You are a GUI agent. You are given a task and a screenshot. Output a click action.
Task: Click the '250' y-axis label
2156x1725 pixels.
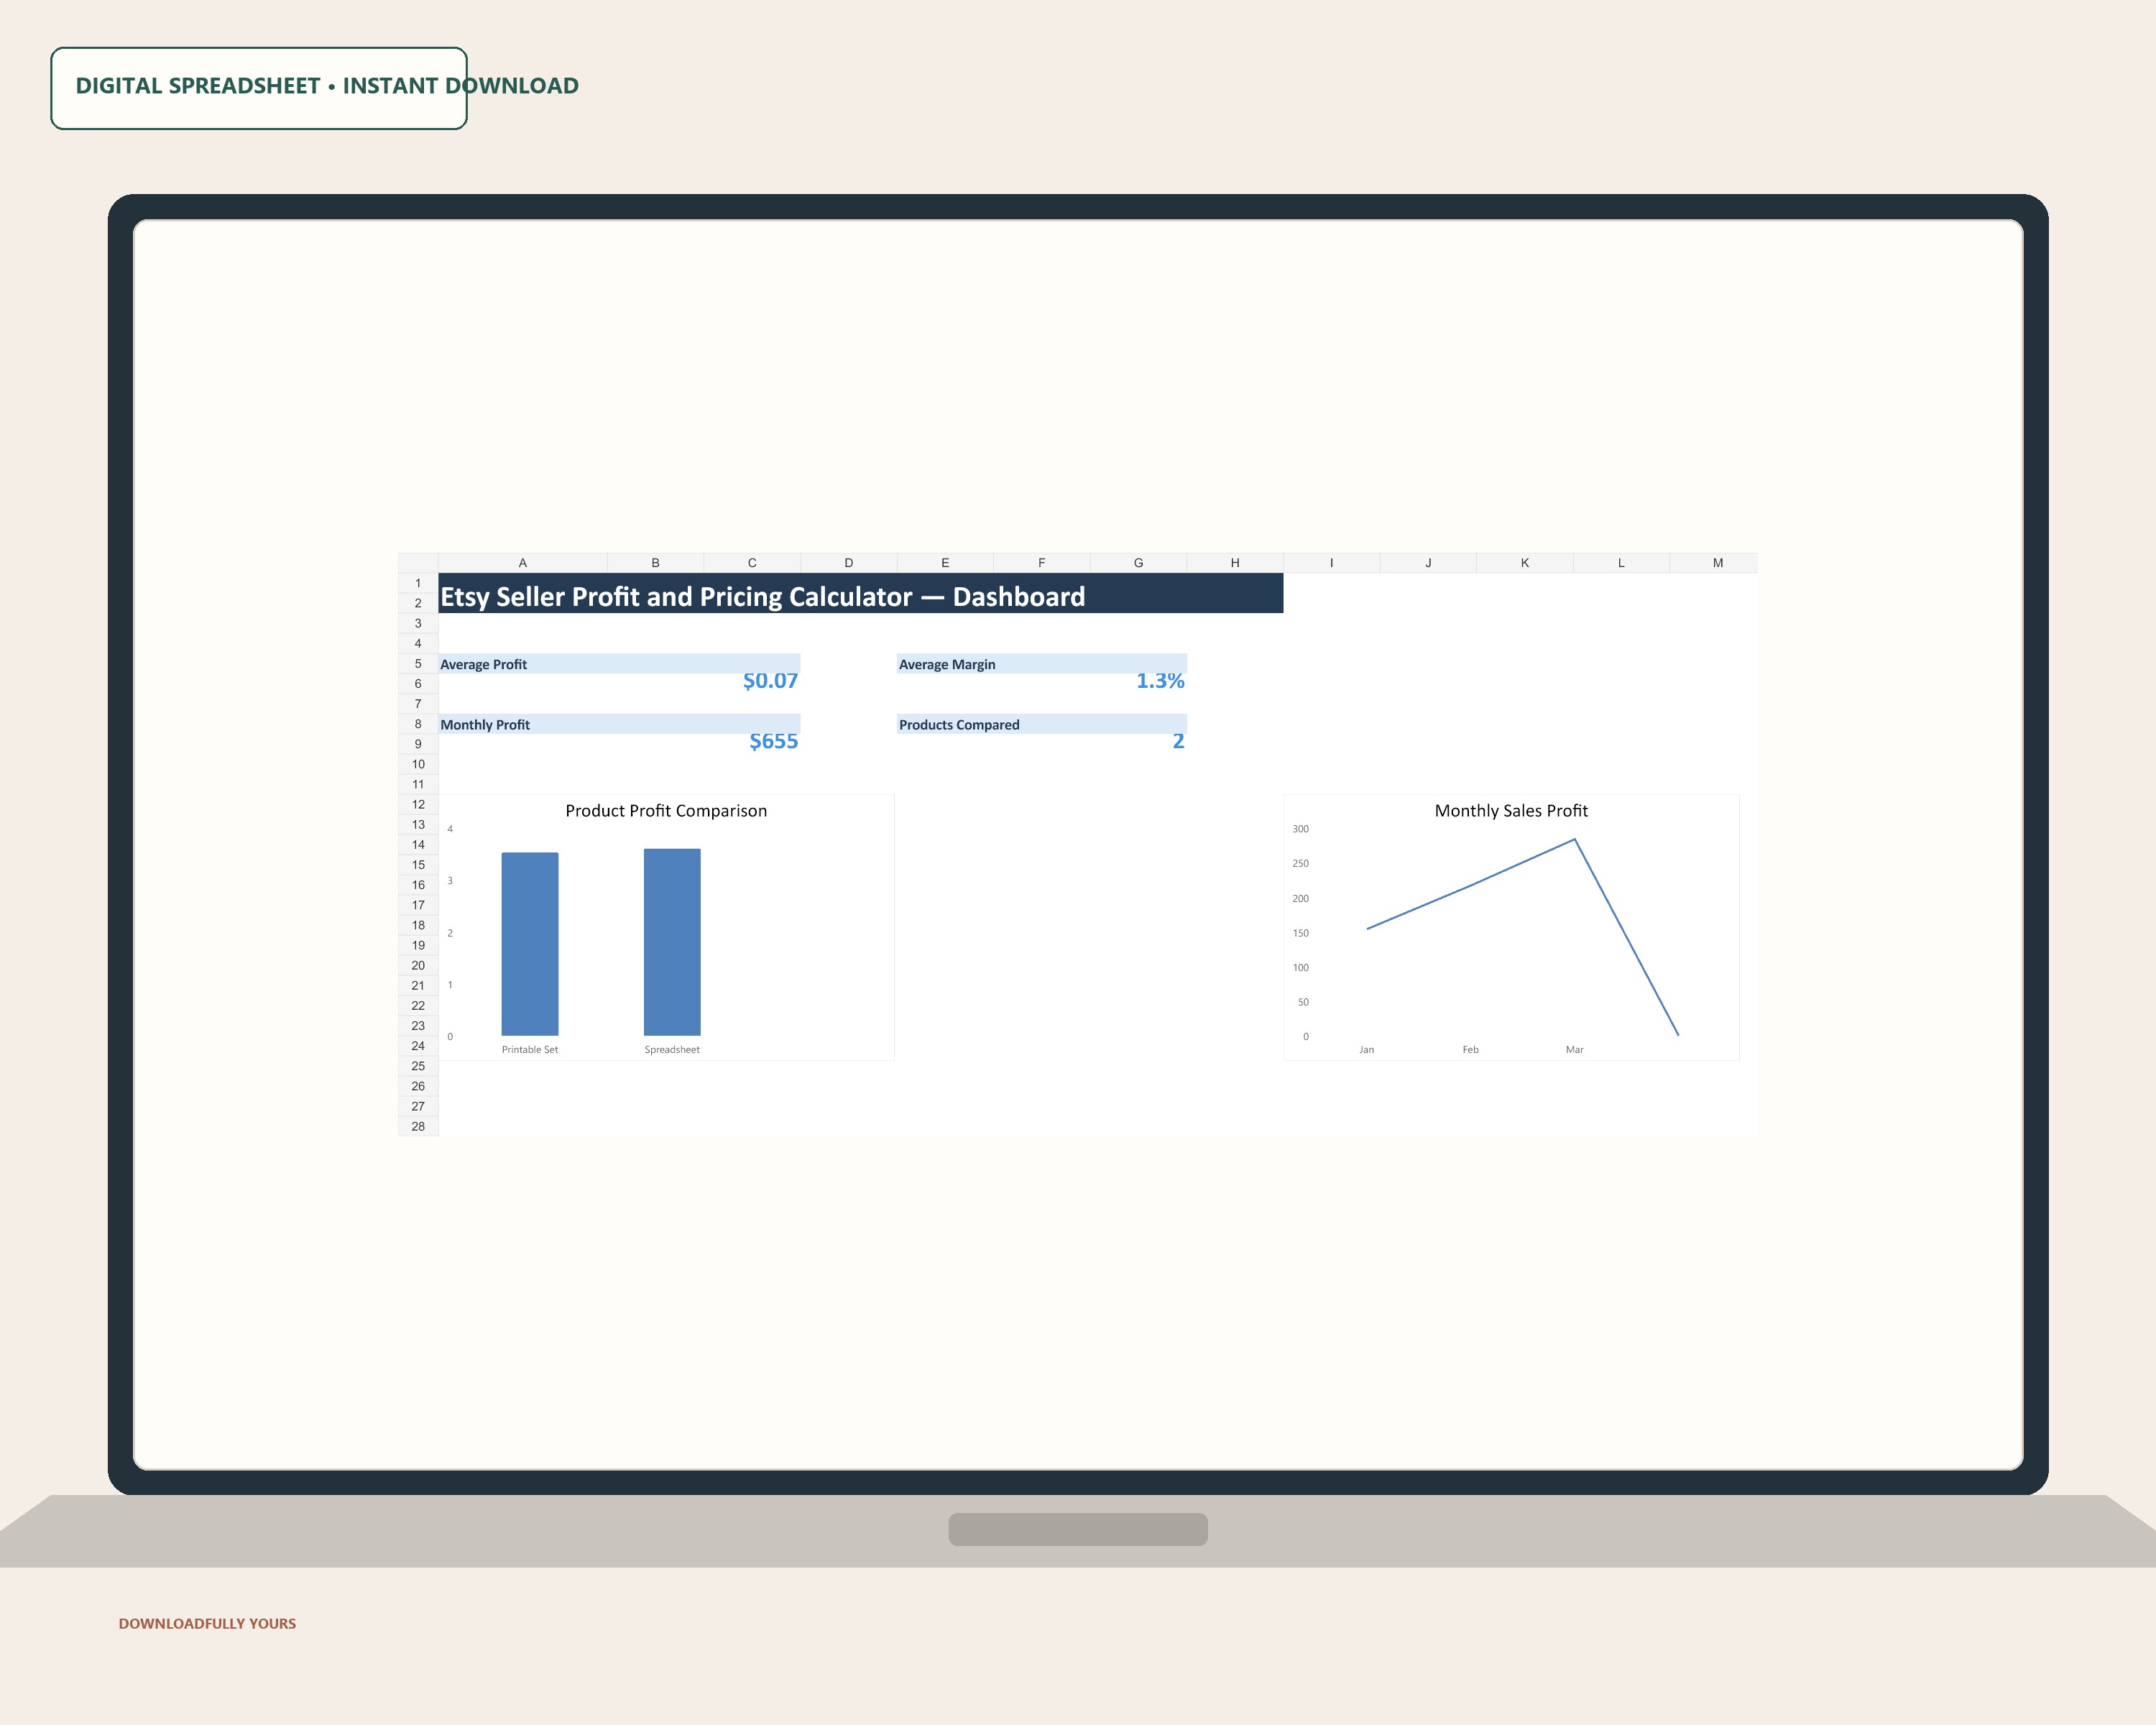1300,863
